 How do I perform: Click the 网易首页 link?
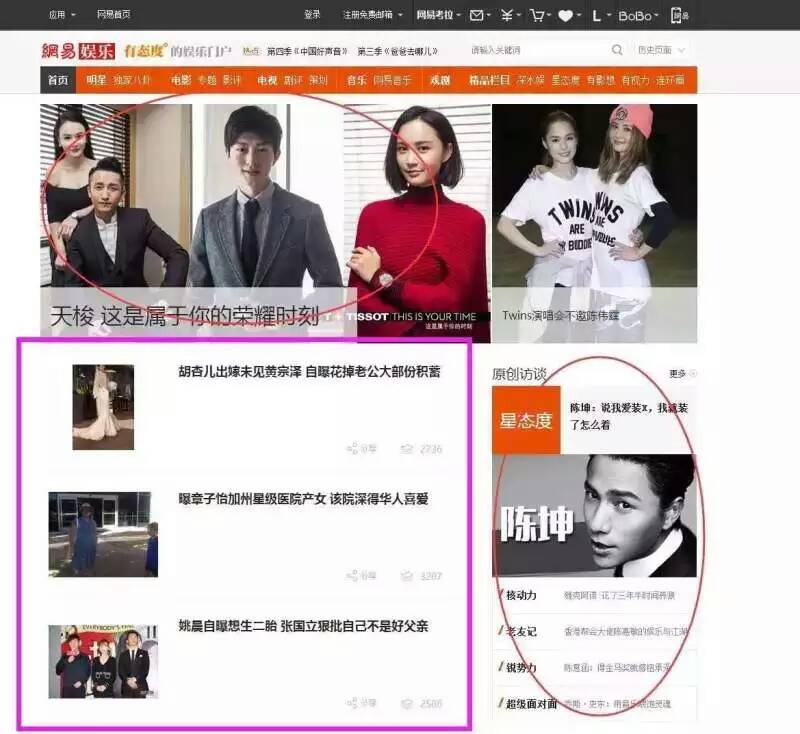coord(114,15)
